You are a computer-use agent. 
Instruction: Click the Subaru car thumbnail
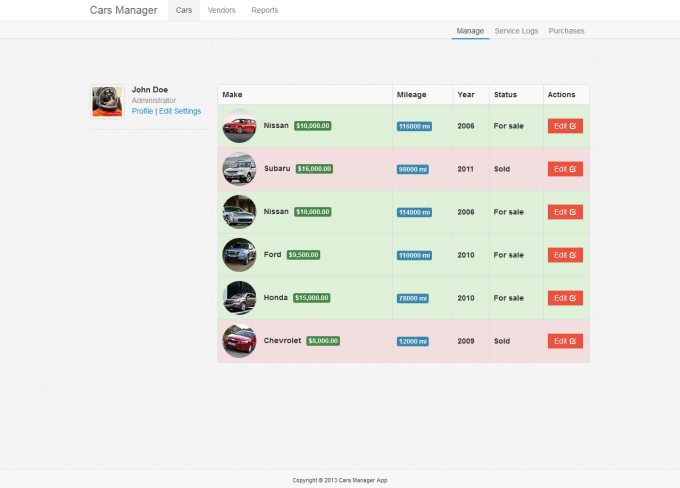239,169
